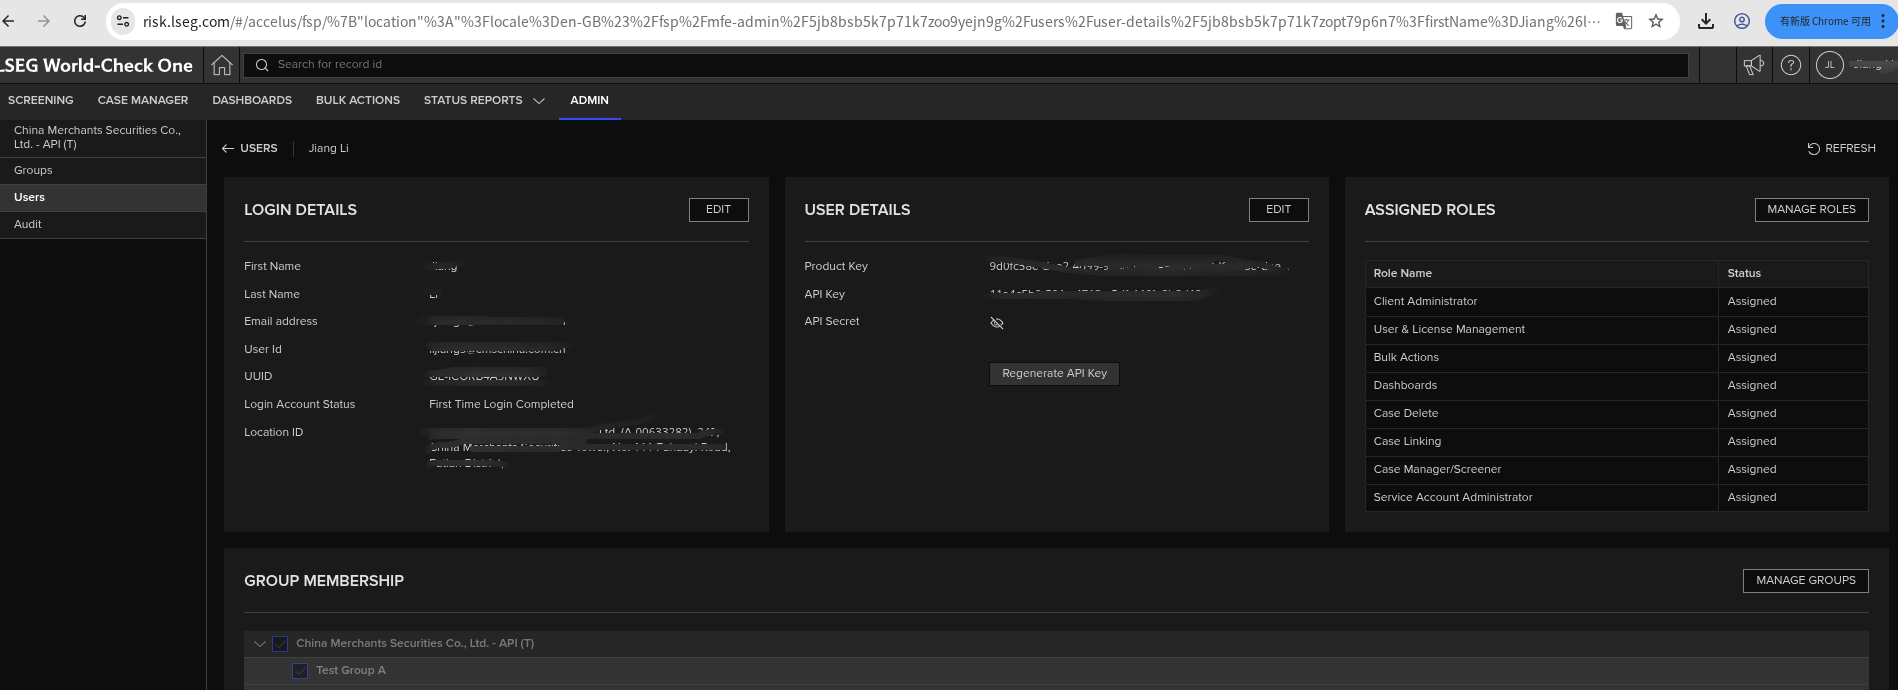This screenshot has width=1898, height=690.
Task: Collapse the China Merchants Securities group tree
Action: (259, 644)
